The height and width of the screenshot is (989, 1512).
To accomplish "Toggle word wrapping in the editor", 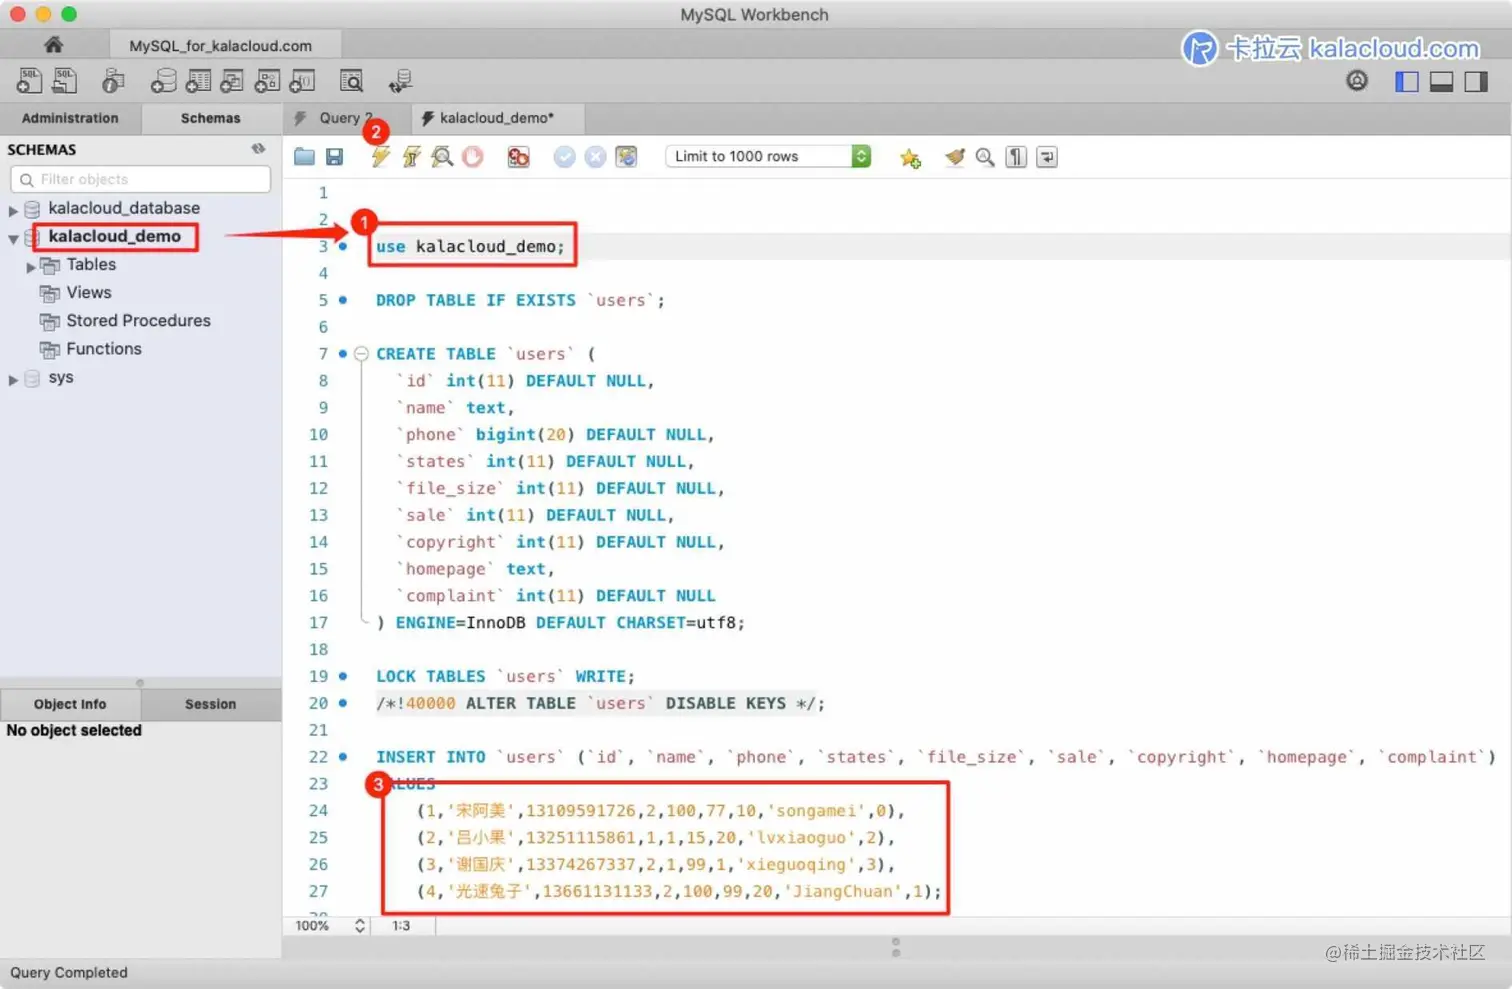I will (1047, 157).
